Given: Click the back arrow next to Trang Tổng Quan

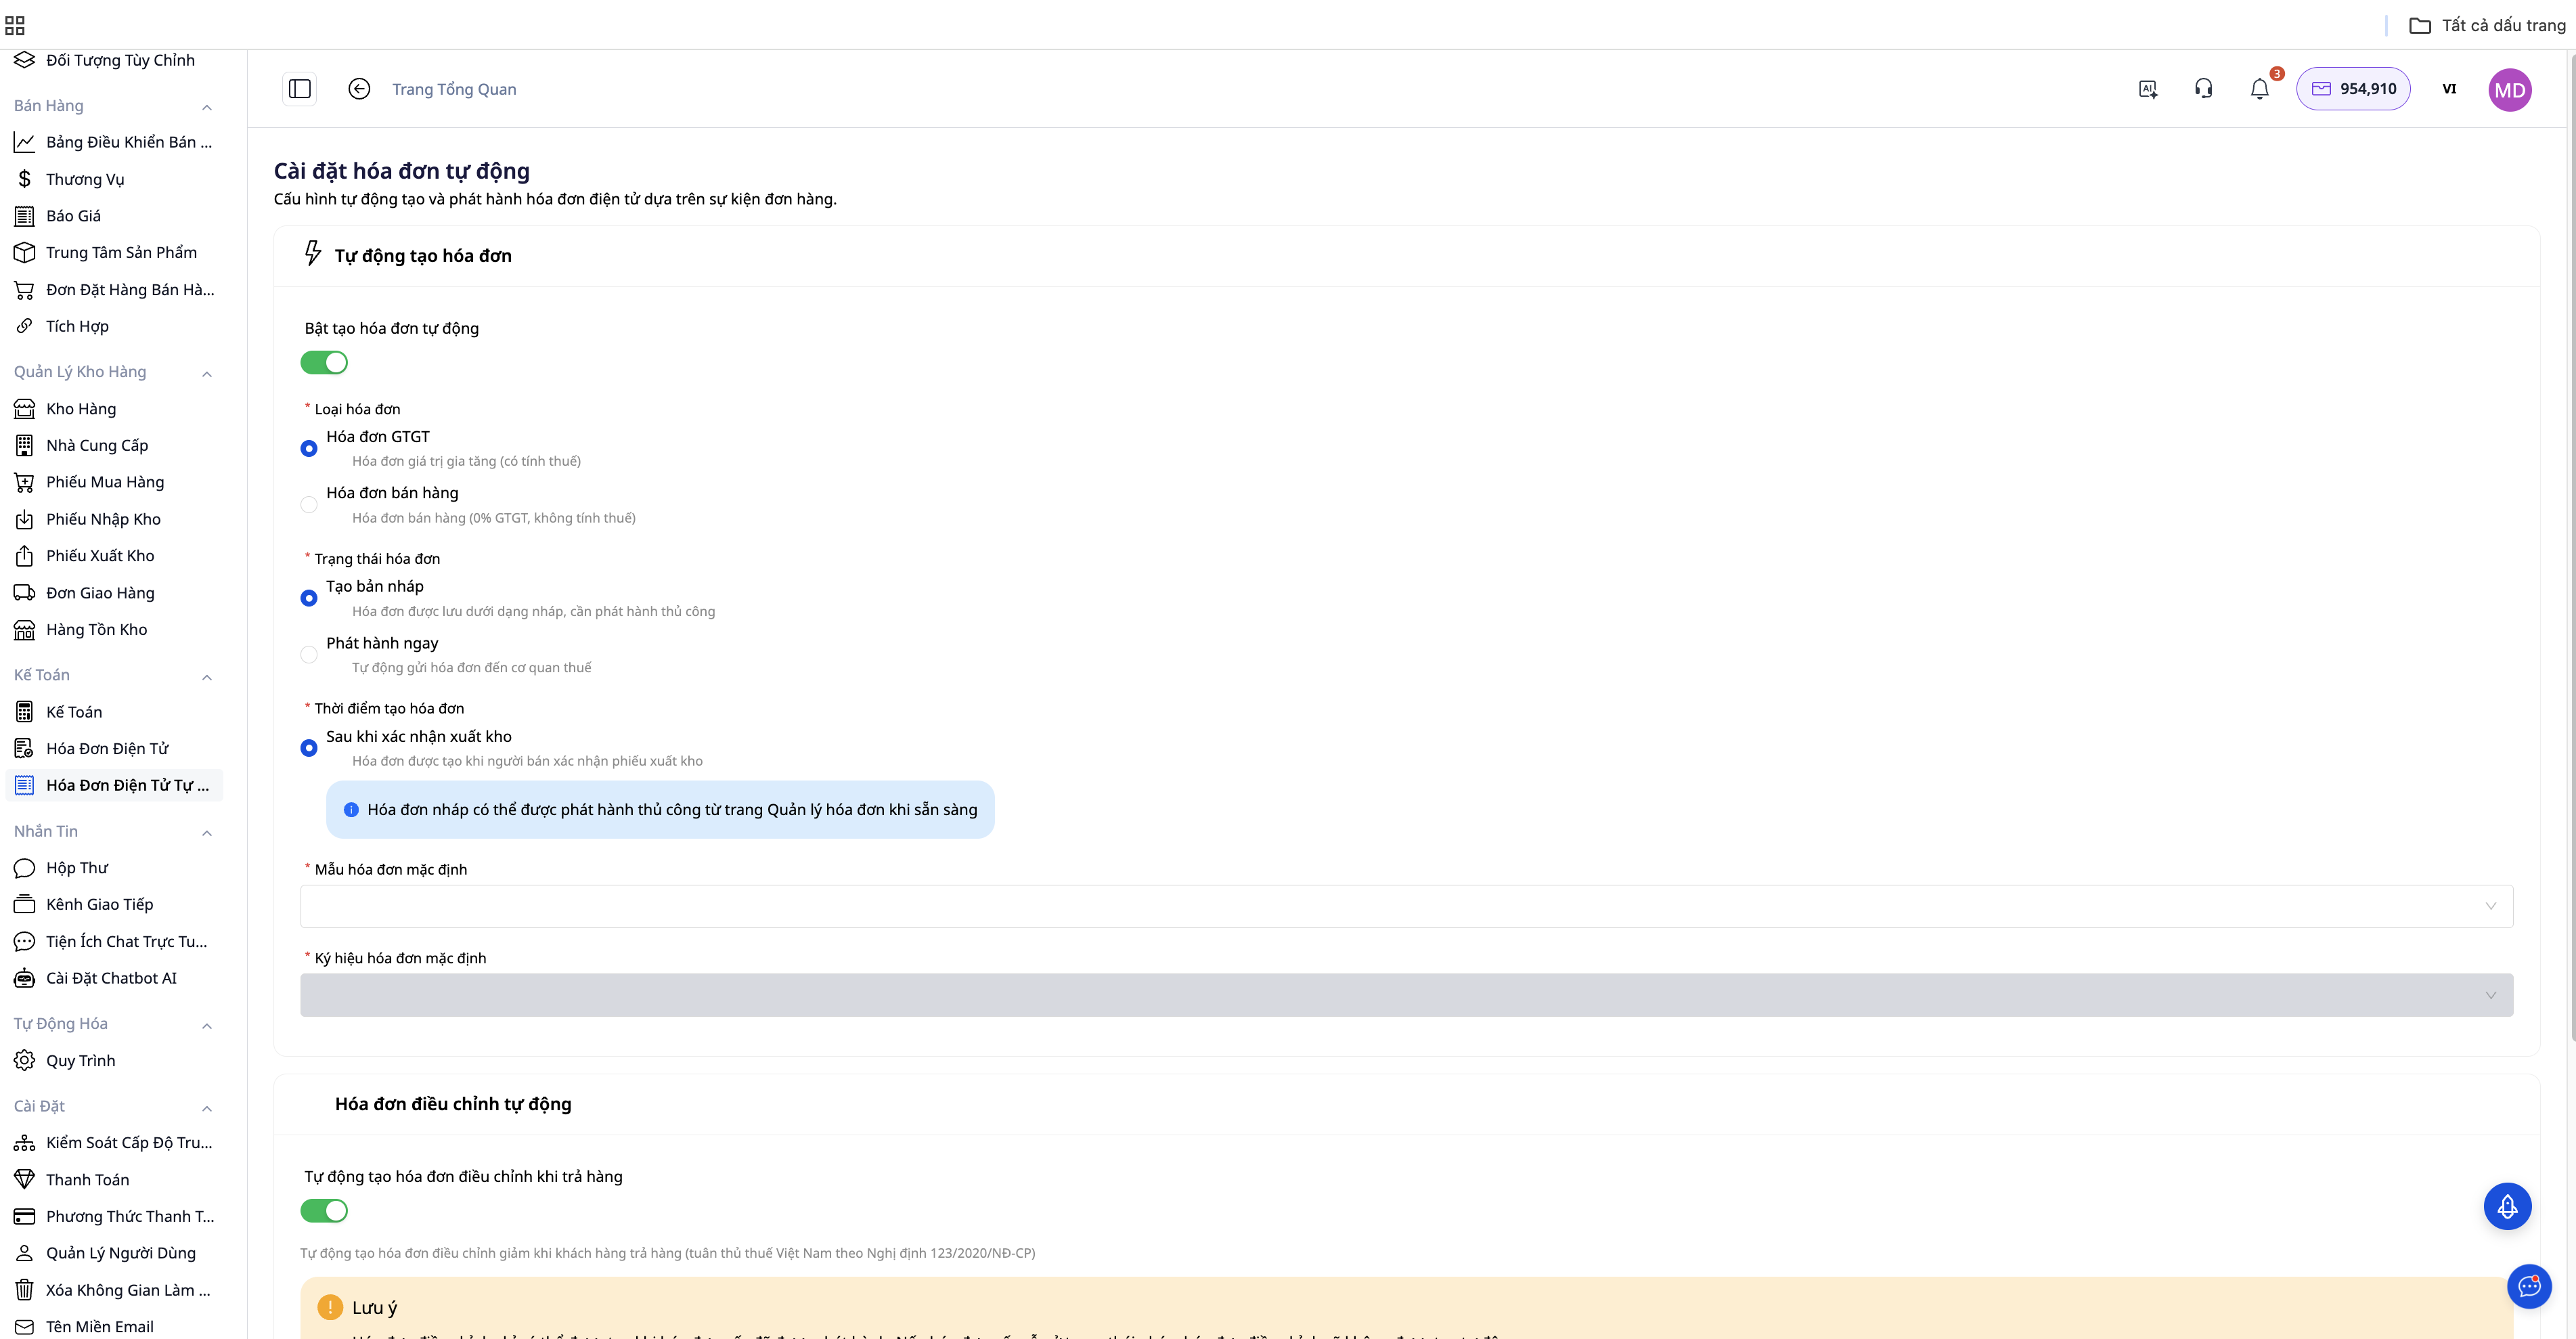Looking at the screenshot, I should (x=359, y=89).
